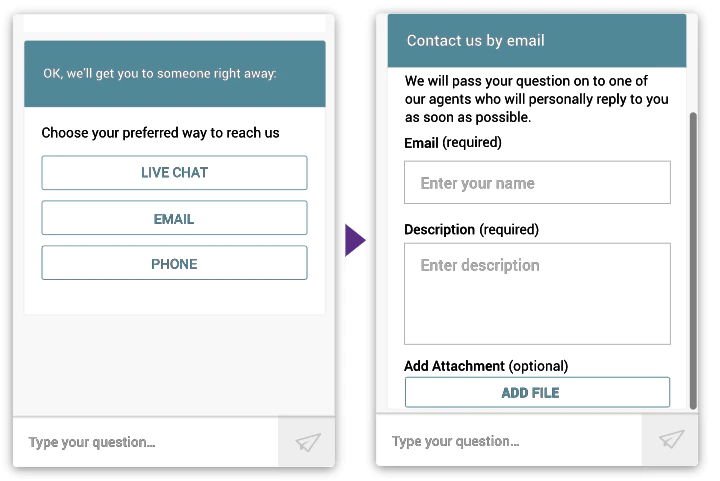The image size is (720, 481).
Task: Click the purple arrow between panels
Action: pos(355,240)
